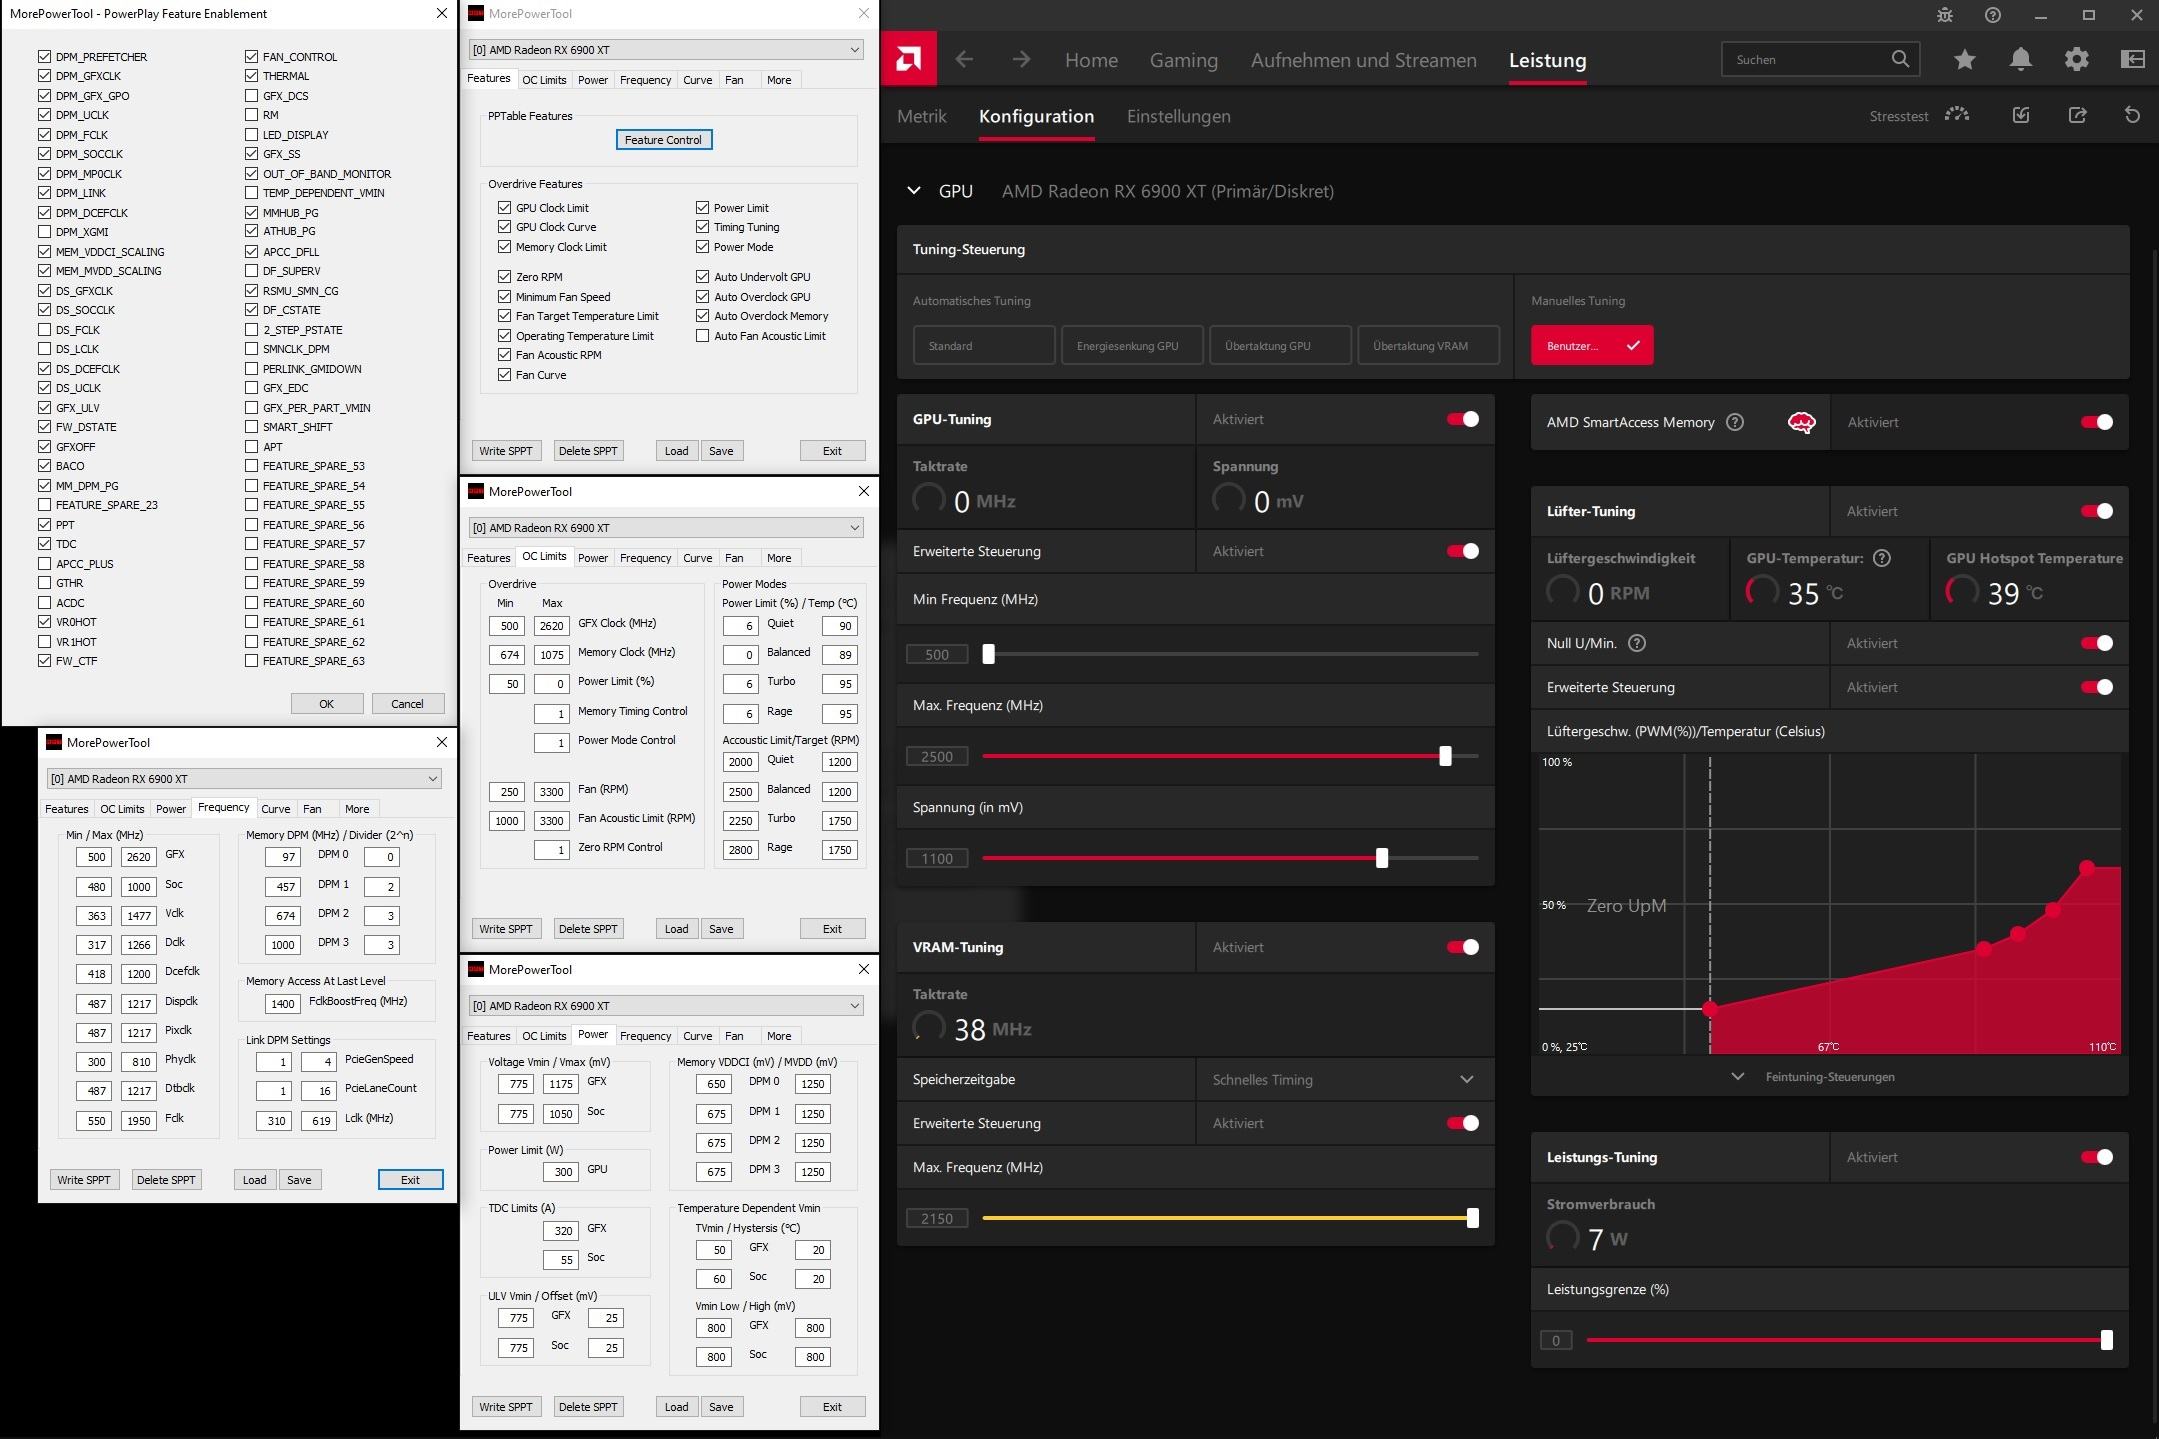Click Power Limit (W) GPU field
This screenshot has width=2159, height=1439.
560,1172
